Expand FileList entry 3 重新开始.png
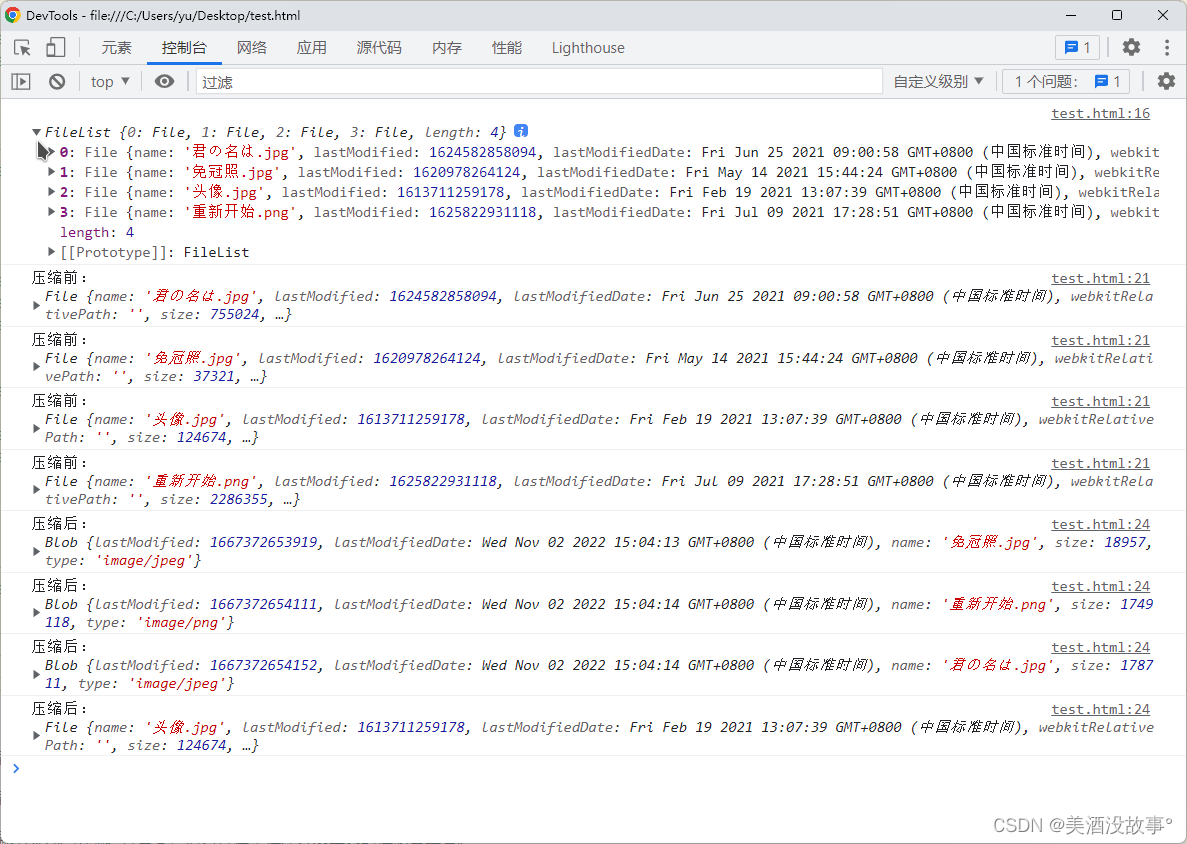1187x844 pixels. click(x=51, y=212)
